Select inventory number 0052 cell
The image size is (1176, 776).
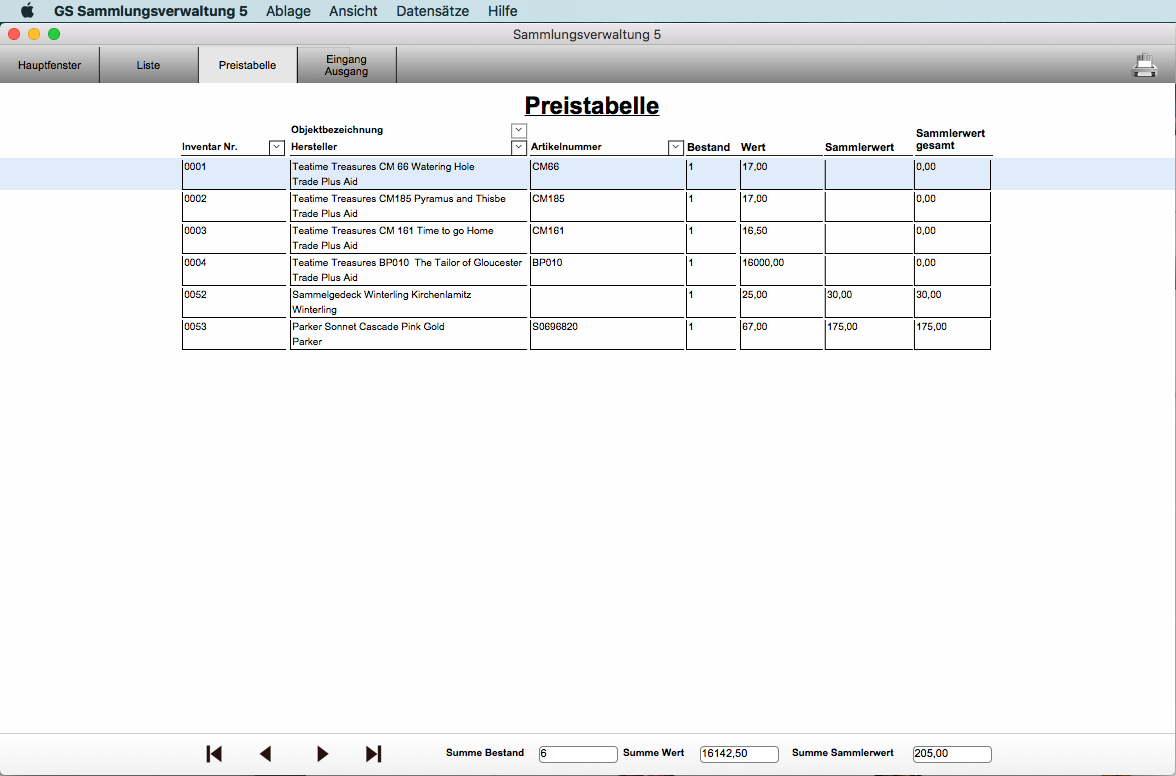pyautogui.click(x=233, y=302)
